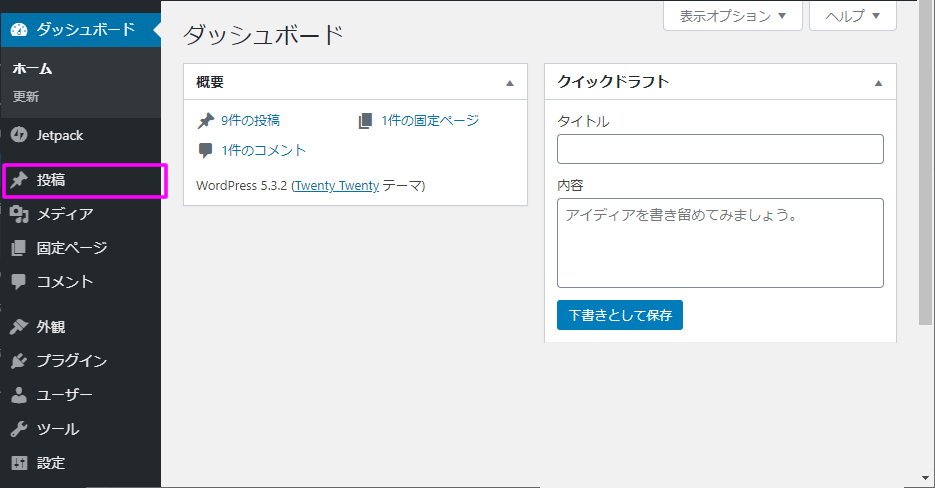
Task: Click the 固定ページ pages icon
Action: [19, 248]
